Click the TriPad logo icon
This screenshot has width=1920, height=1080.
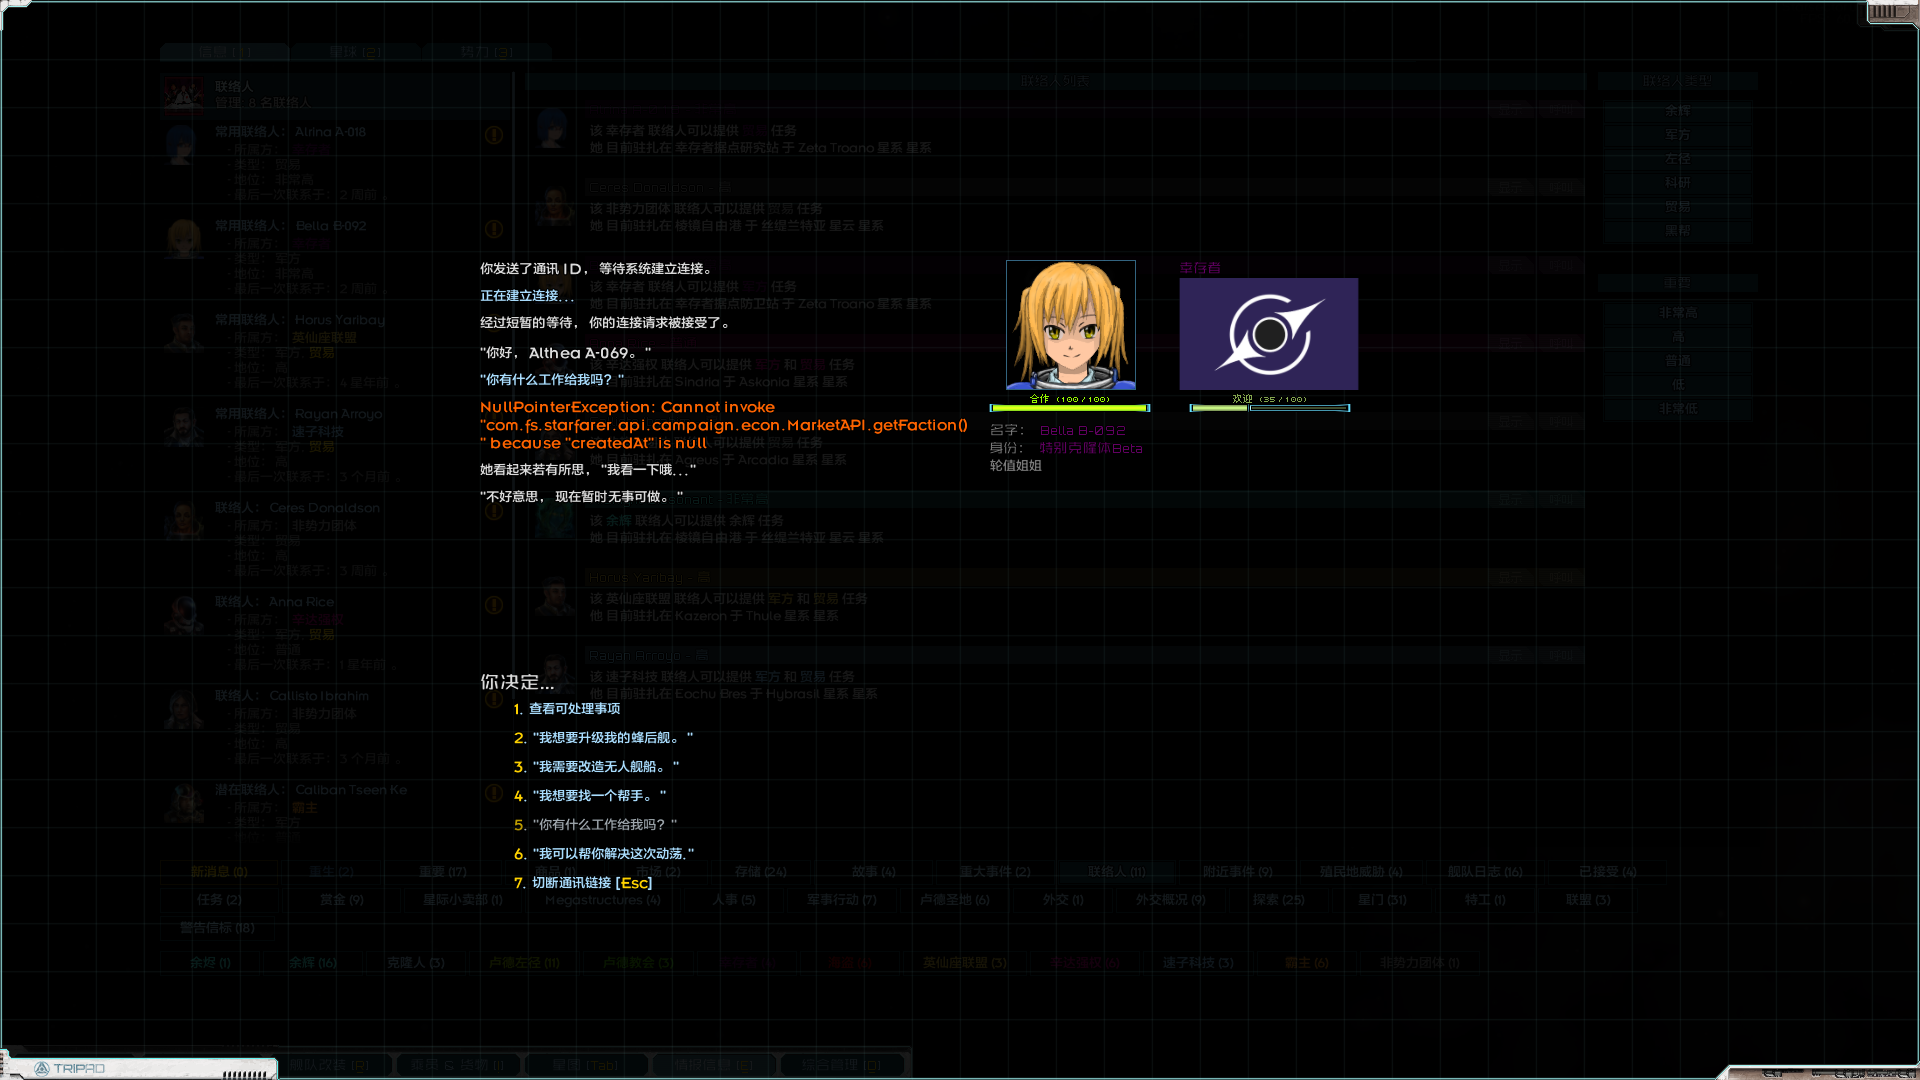coord(42,1068)
